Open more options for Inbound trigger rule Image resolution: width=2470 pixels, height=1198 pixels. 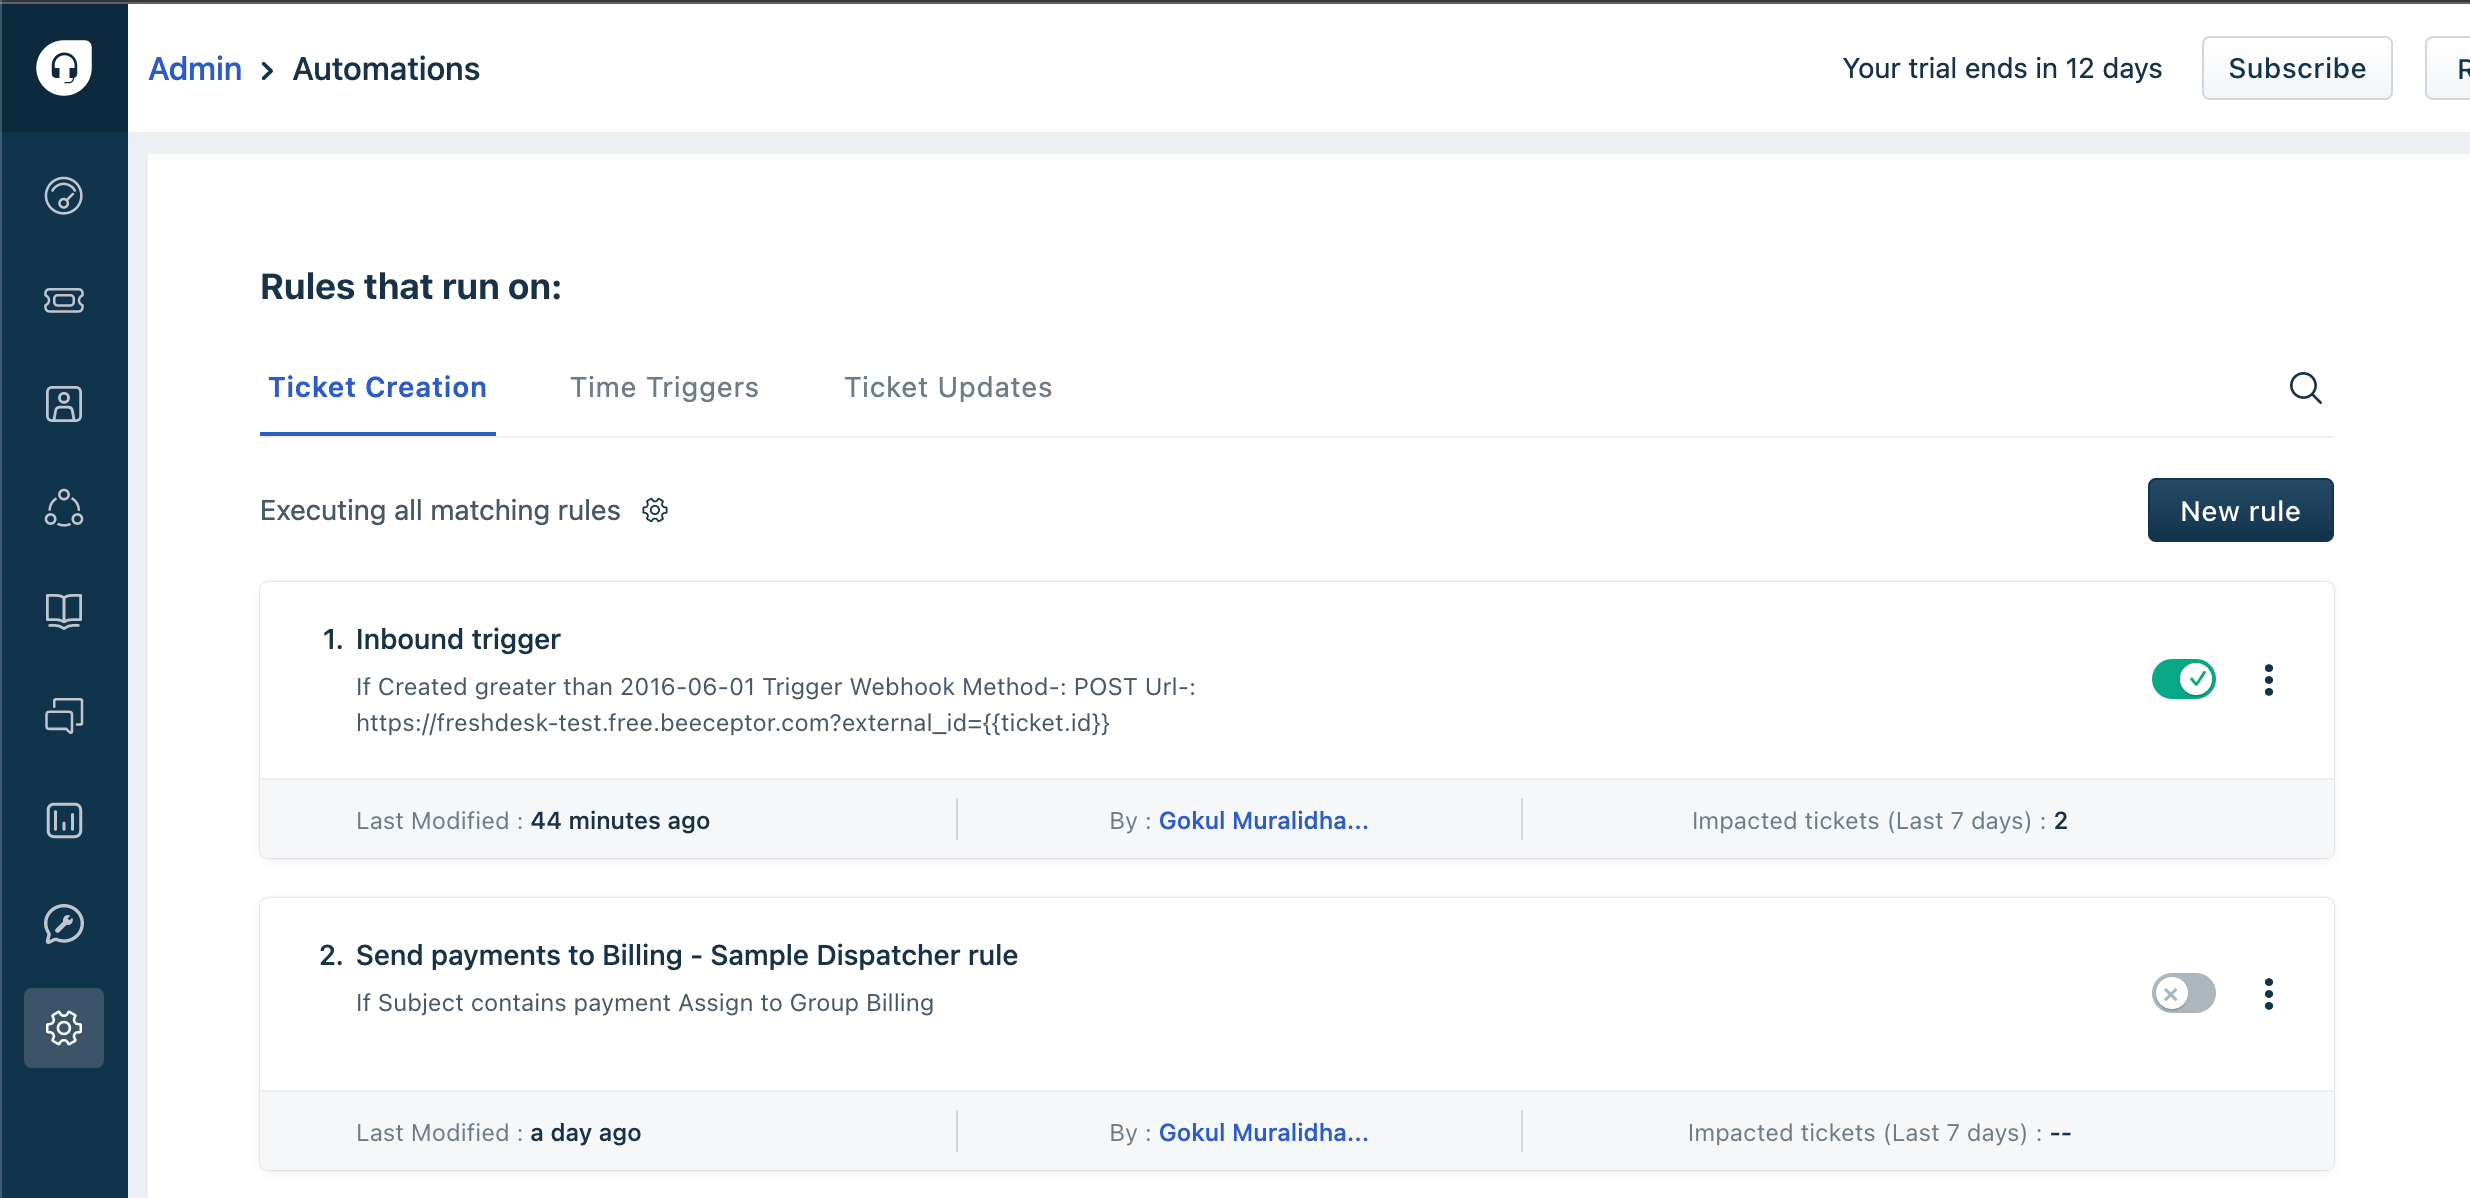(2269, 680)
